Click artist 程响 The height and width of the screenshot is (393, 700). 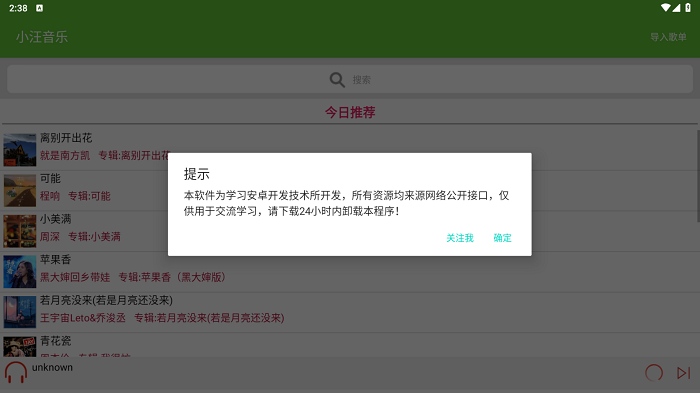tap(50, 196)
